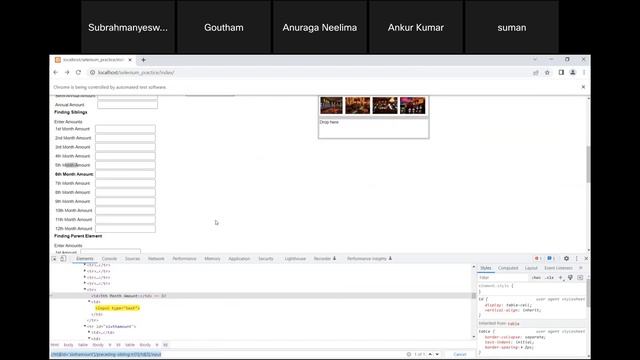640x360 pixels.
Task: Open the Chrome side panel icon
Action: [561, 72]
